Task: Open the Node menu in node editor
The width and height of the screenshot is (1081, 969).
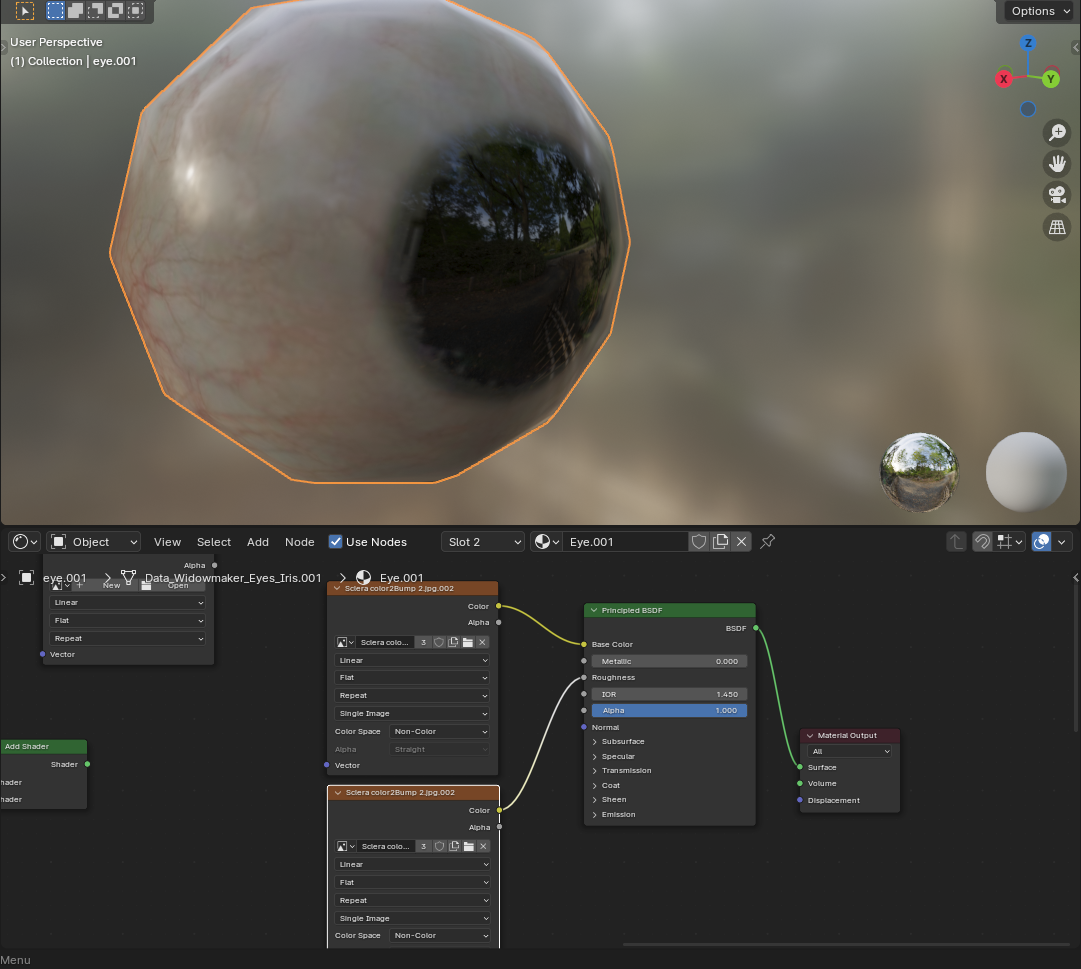Action: 299,542
